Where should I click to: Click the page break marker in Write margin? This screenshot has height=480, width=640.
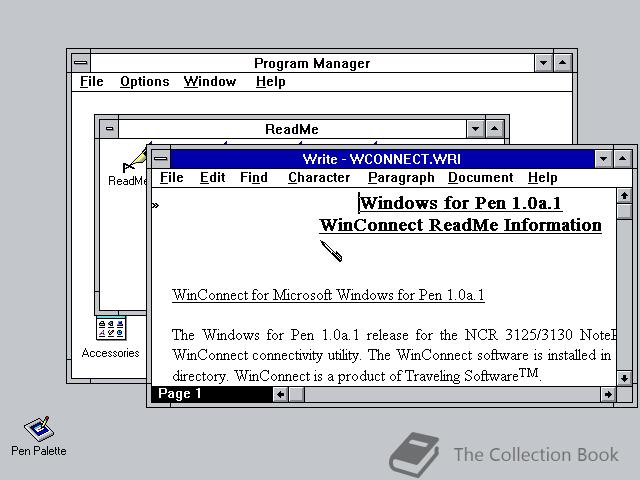[155, 205]
